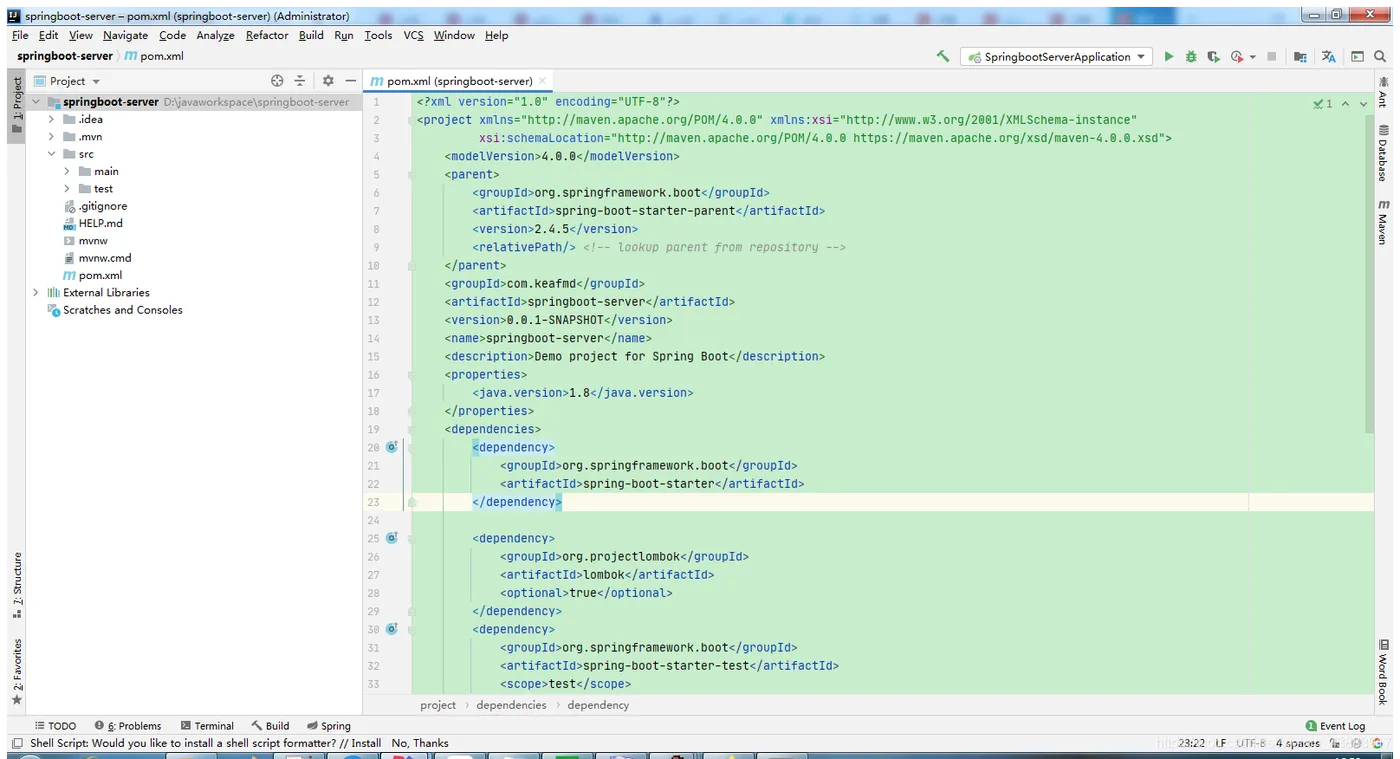Click the grey Stop square icon
The height and width of the screenshot is (759, 1400).
pyautogui.click(x=1271, y=57)
